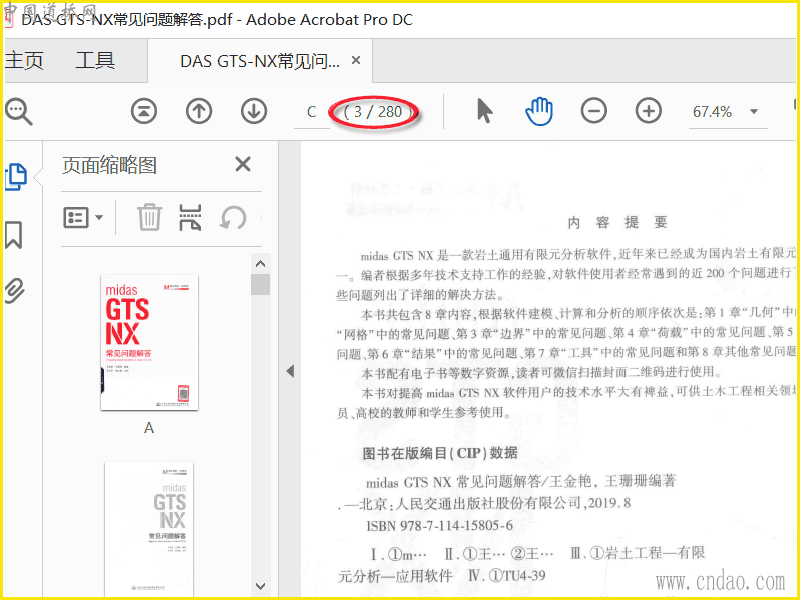Open the bookmarks sidebar panel
This screenshot has width=800, height=600.
click(14, 234)
